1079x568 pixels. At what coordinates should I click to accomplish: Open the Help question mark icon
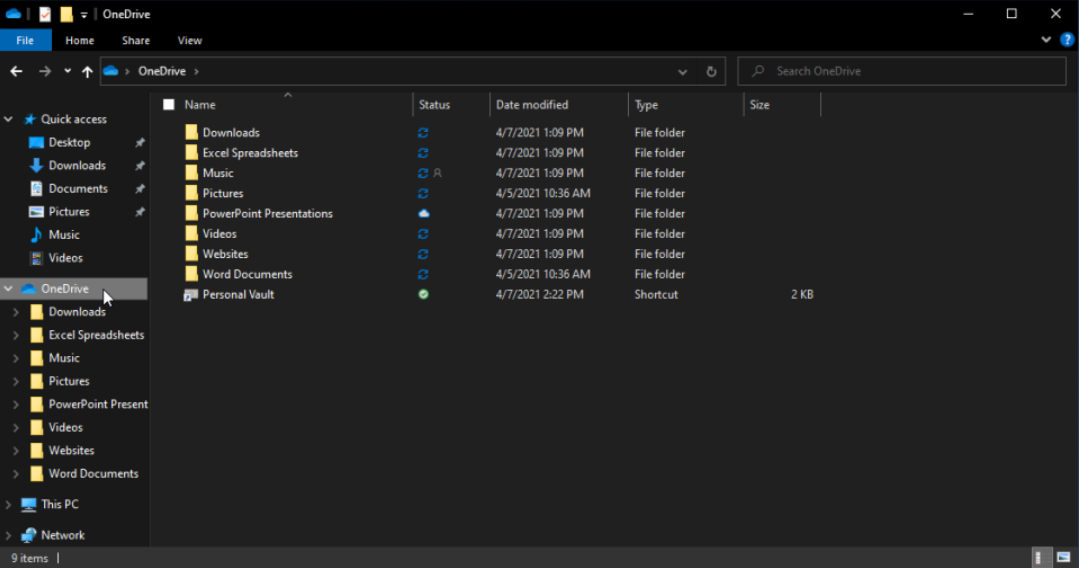click(1066, 40)
